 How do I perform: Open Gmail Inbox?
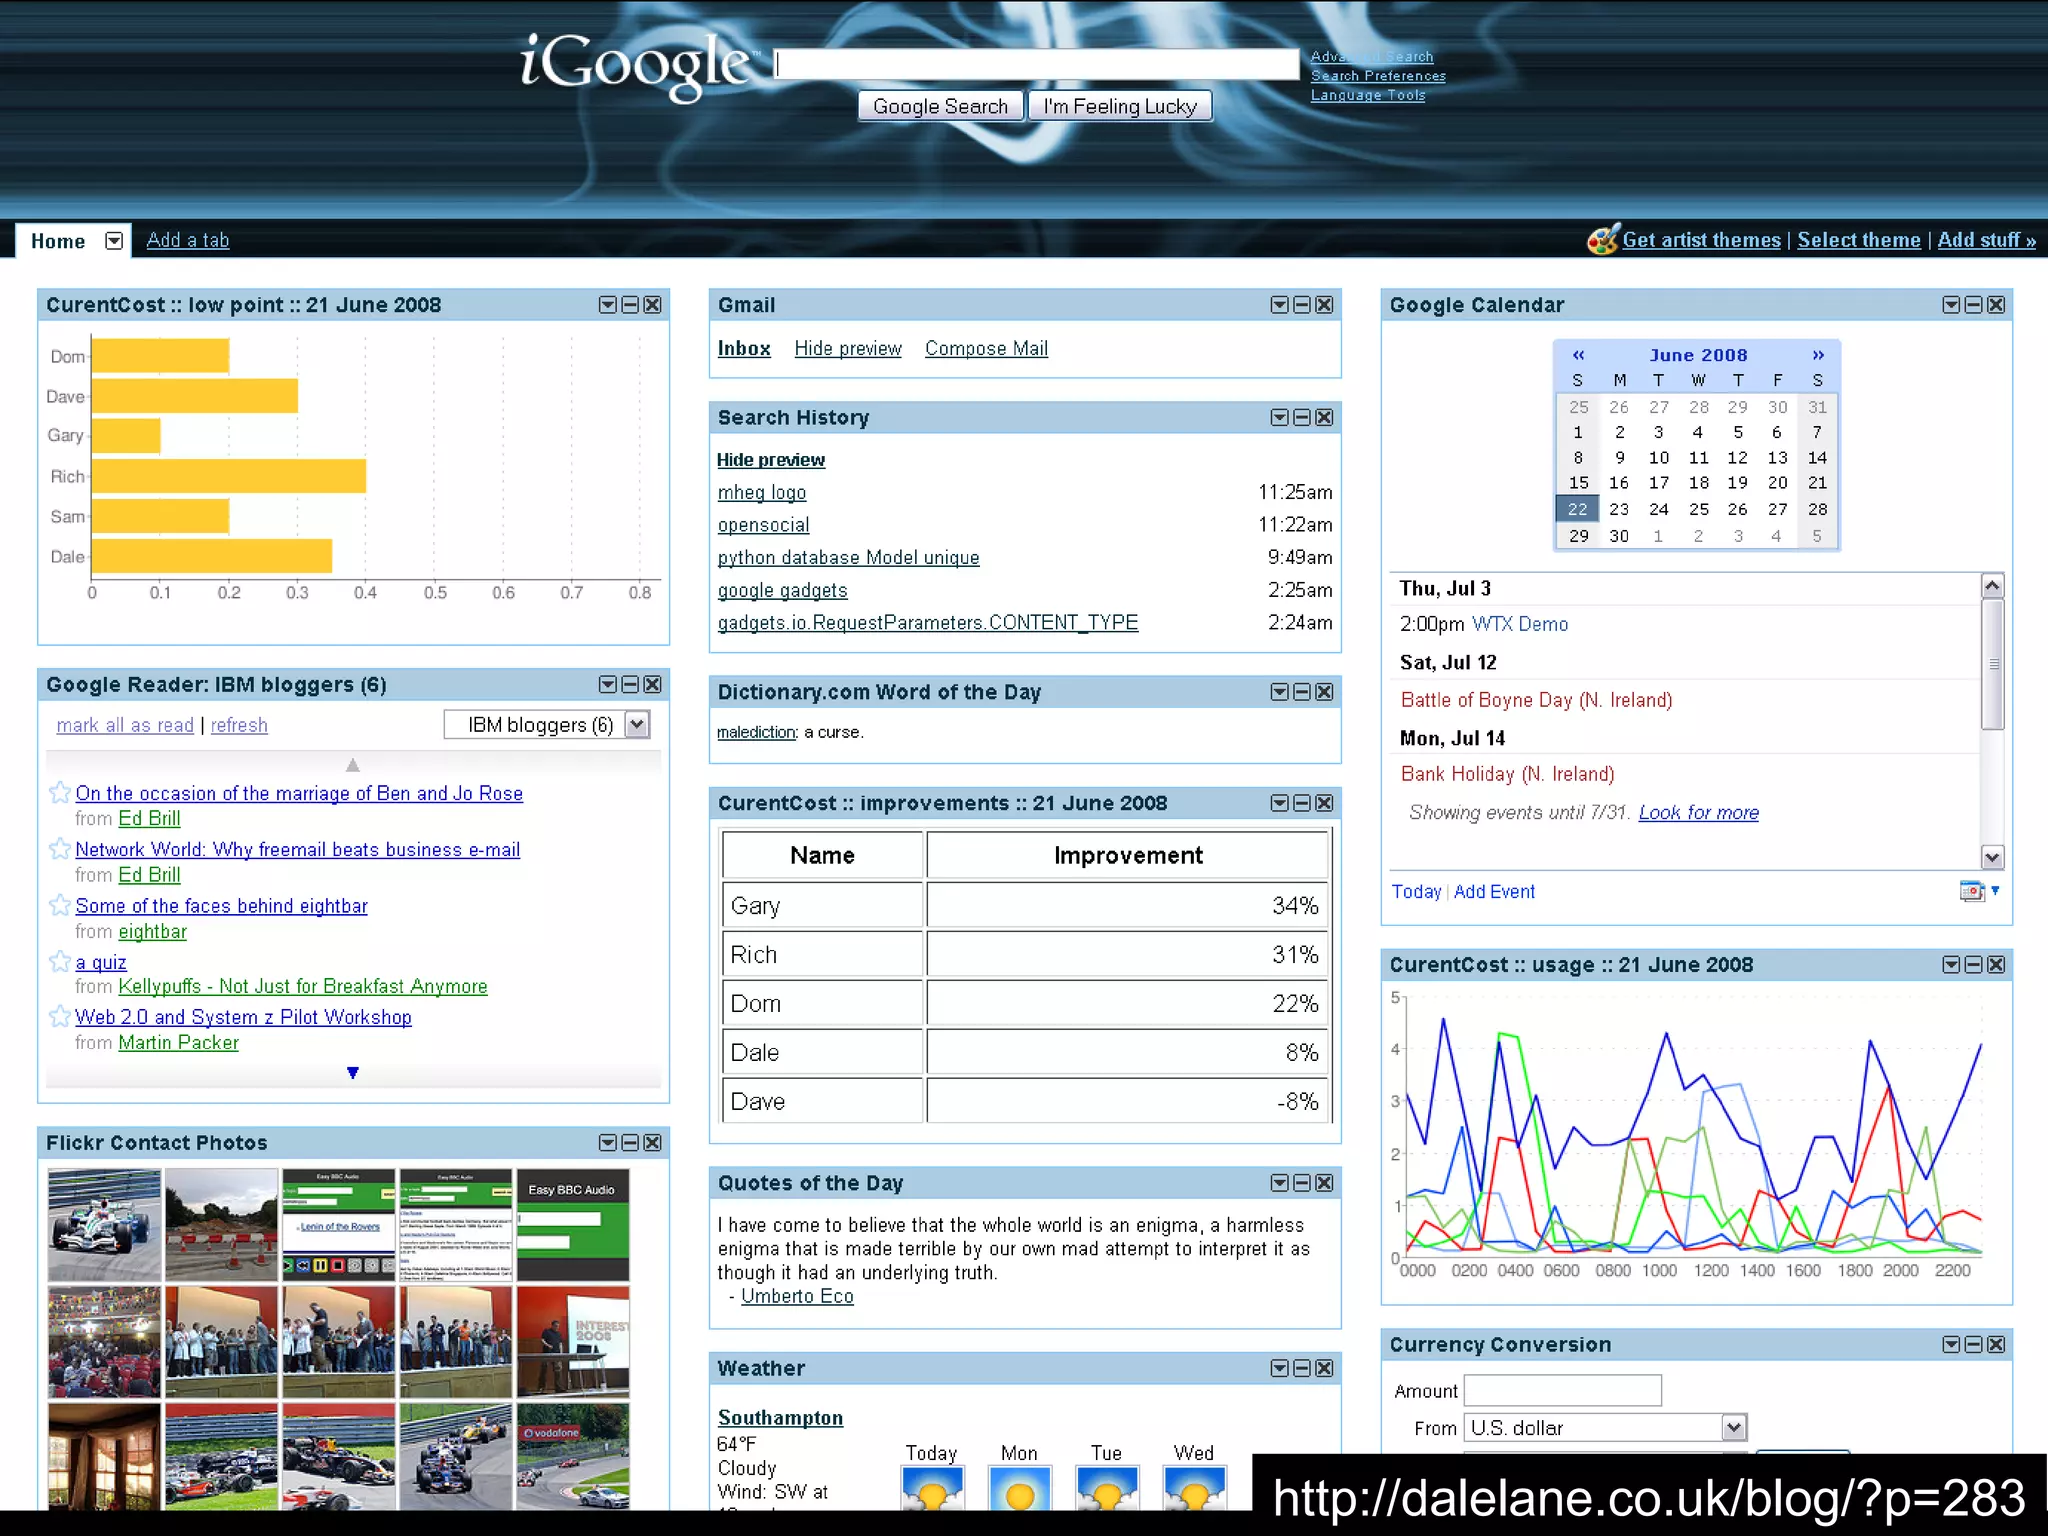click(x=744, y=348)
